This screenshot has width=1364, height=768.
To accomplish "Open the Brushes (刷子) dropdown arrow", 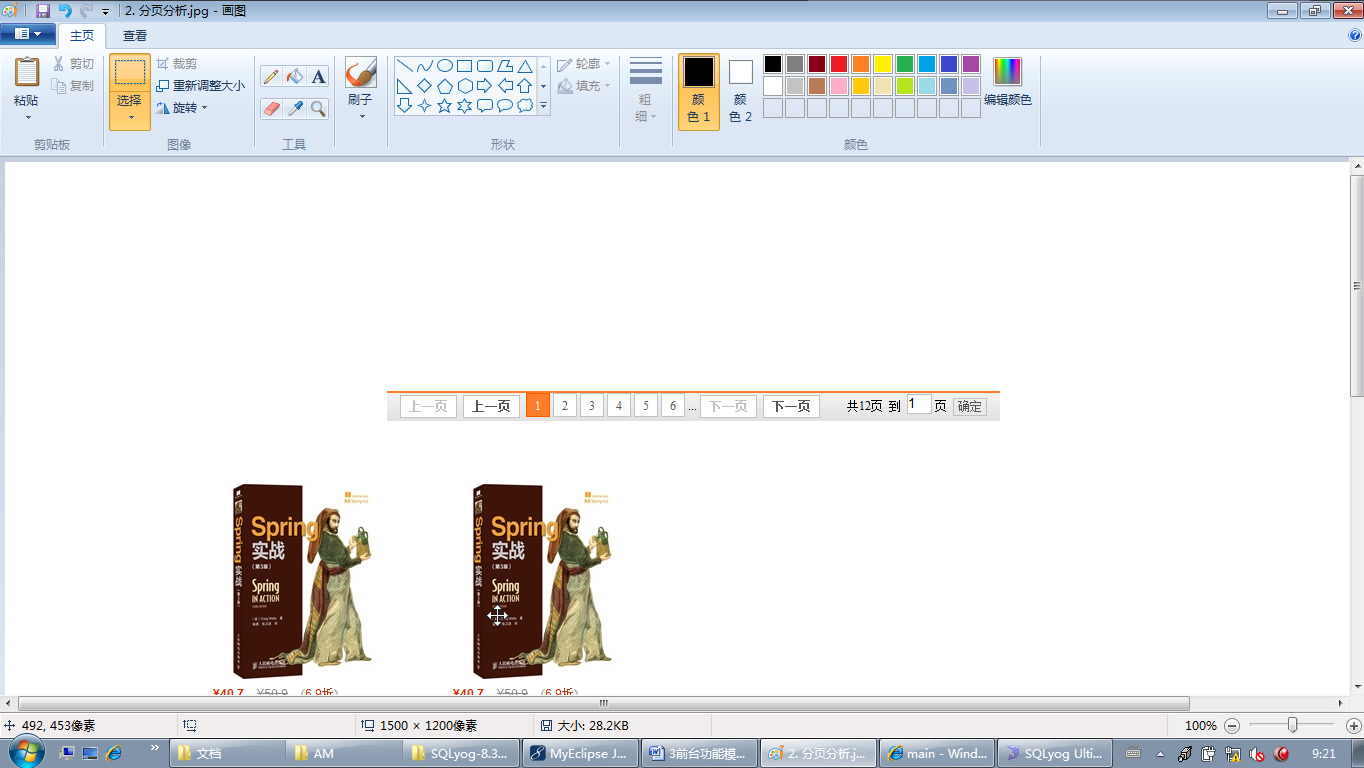I will coord(361,116).
